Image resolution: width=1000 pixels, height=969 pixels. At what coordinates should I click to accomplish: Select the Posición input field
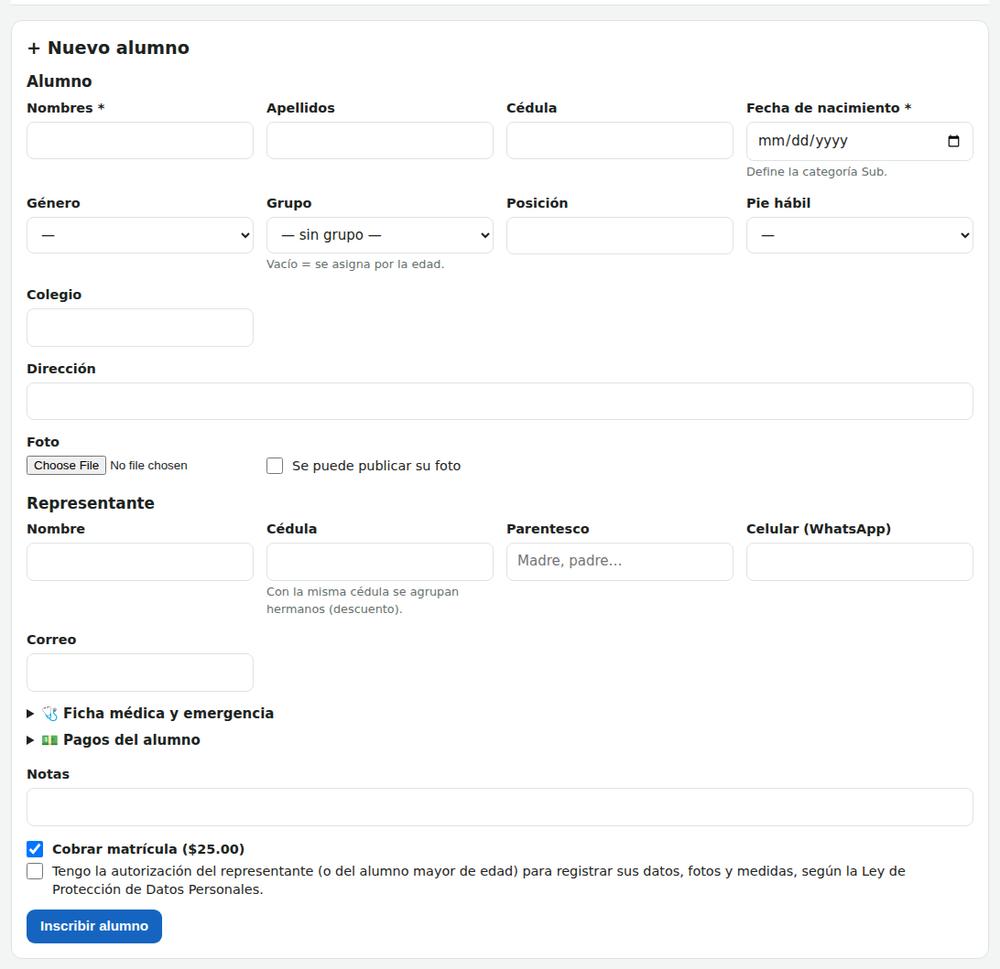pos(619,235)
